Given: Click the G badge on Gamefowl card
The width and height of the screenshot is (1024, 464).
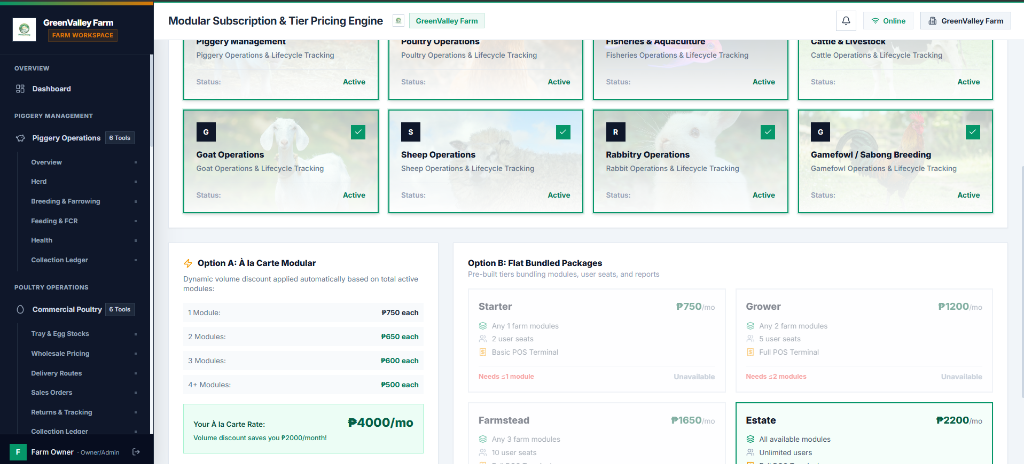Looking at the screenshot, I should coord(820,132).
